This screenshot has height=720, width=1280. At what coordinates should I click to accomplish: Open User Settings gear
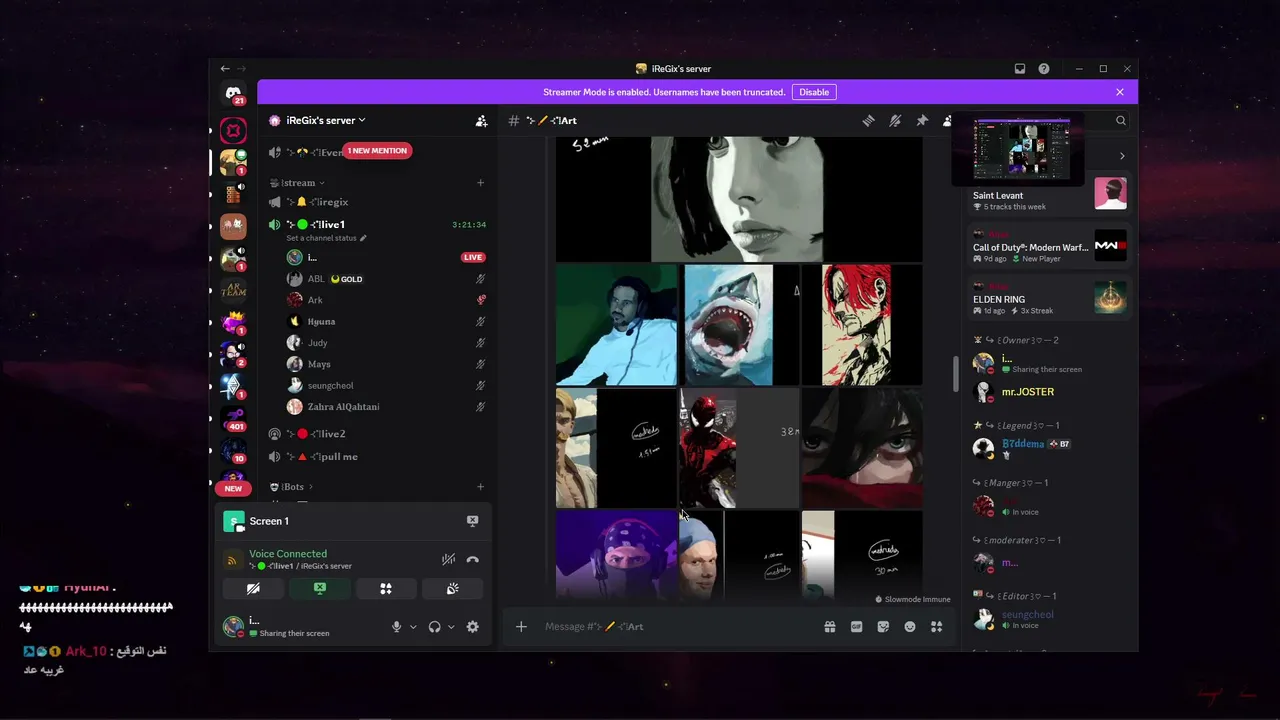(472, 627)
